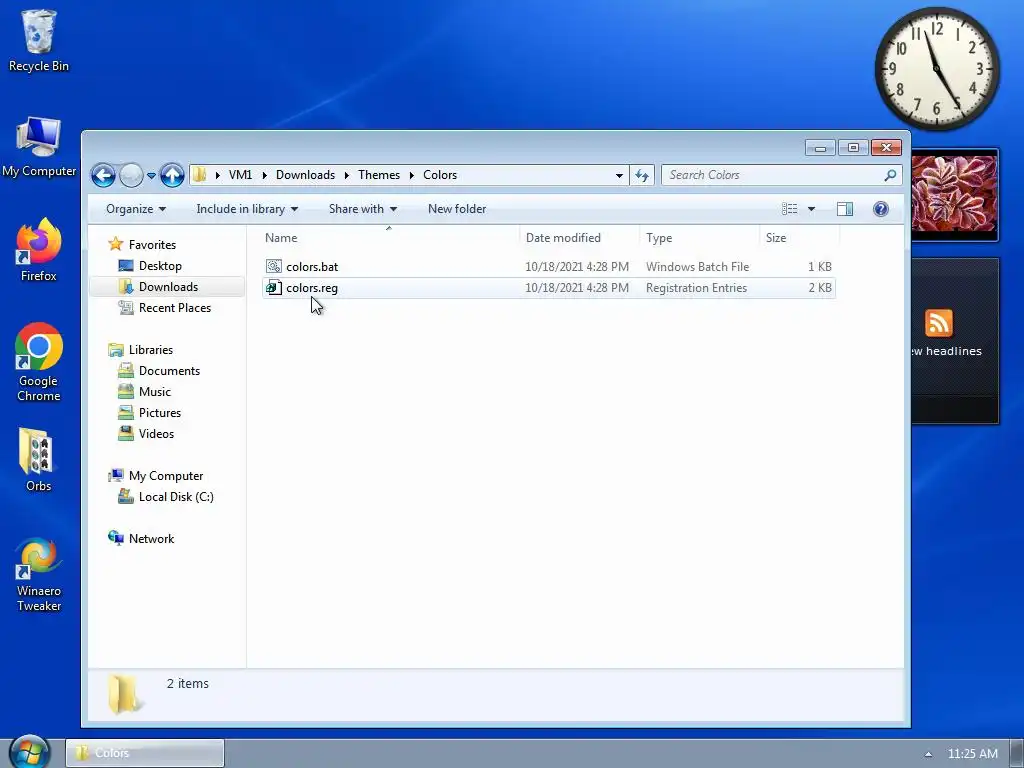
Task: Expand arrow after Themes in address bar
Action: [411, 175]
